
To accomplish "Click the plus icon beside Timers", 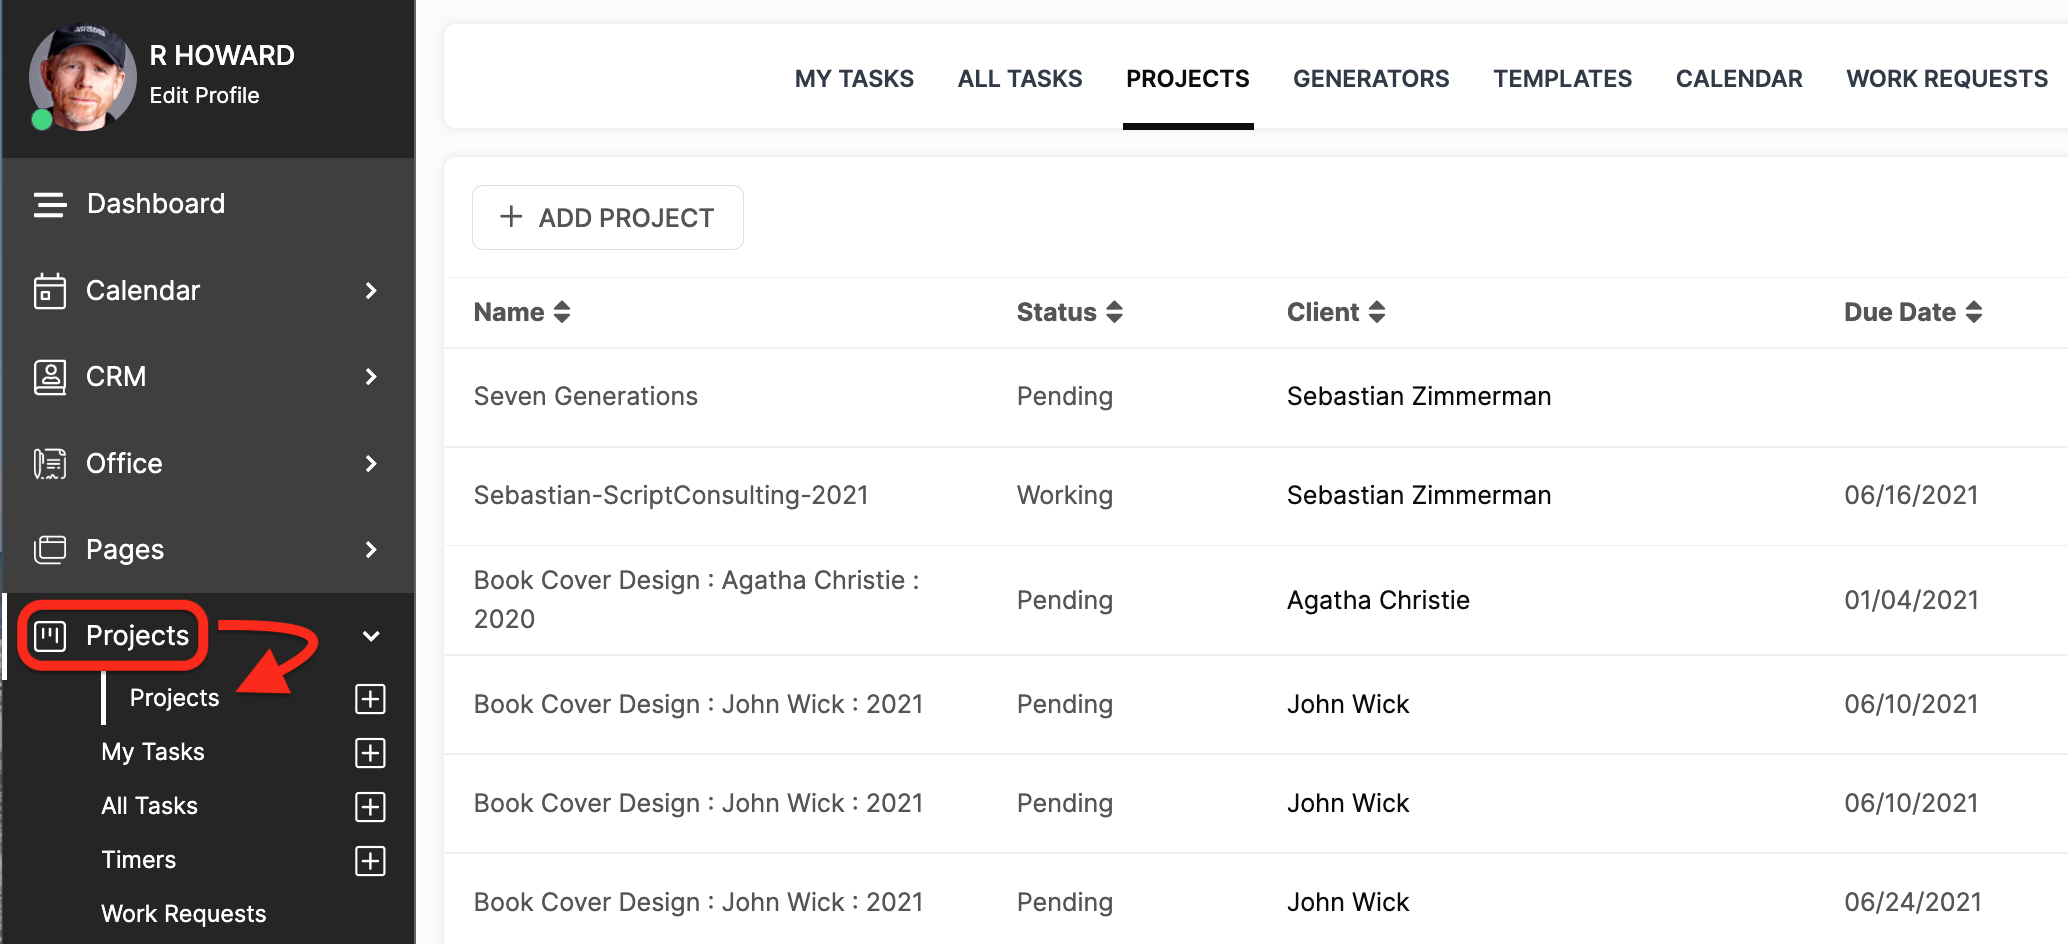I will click(x=371, y=861).
